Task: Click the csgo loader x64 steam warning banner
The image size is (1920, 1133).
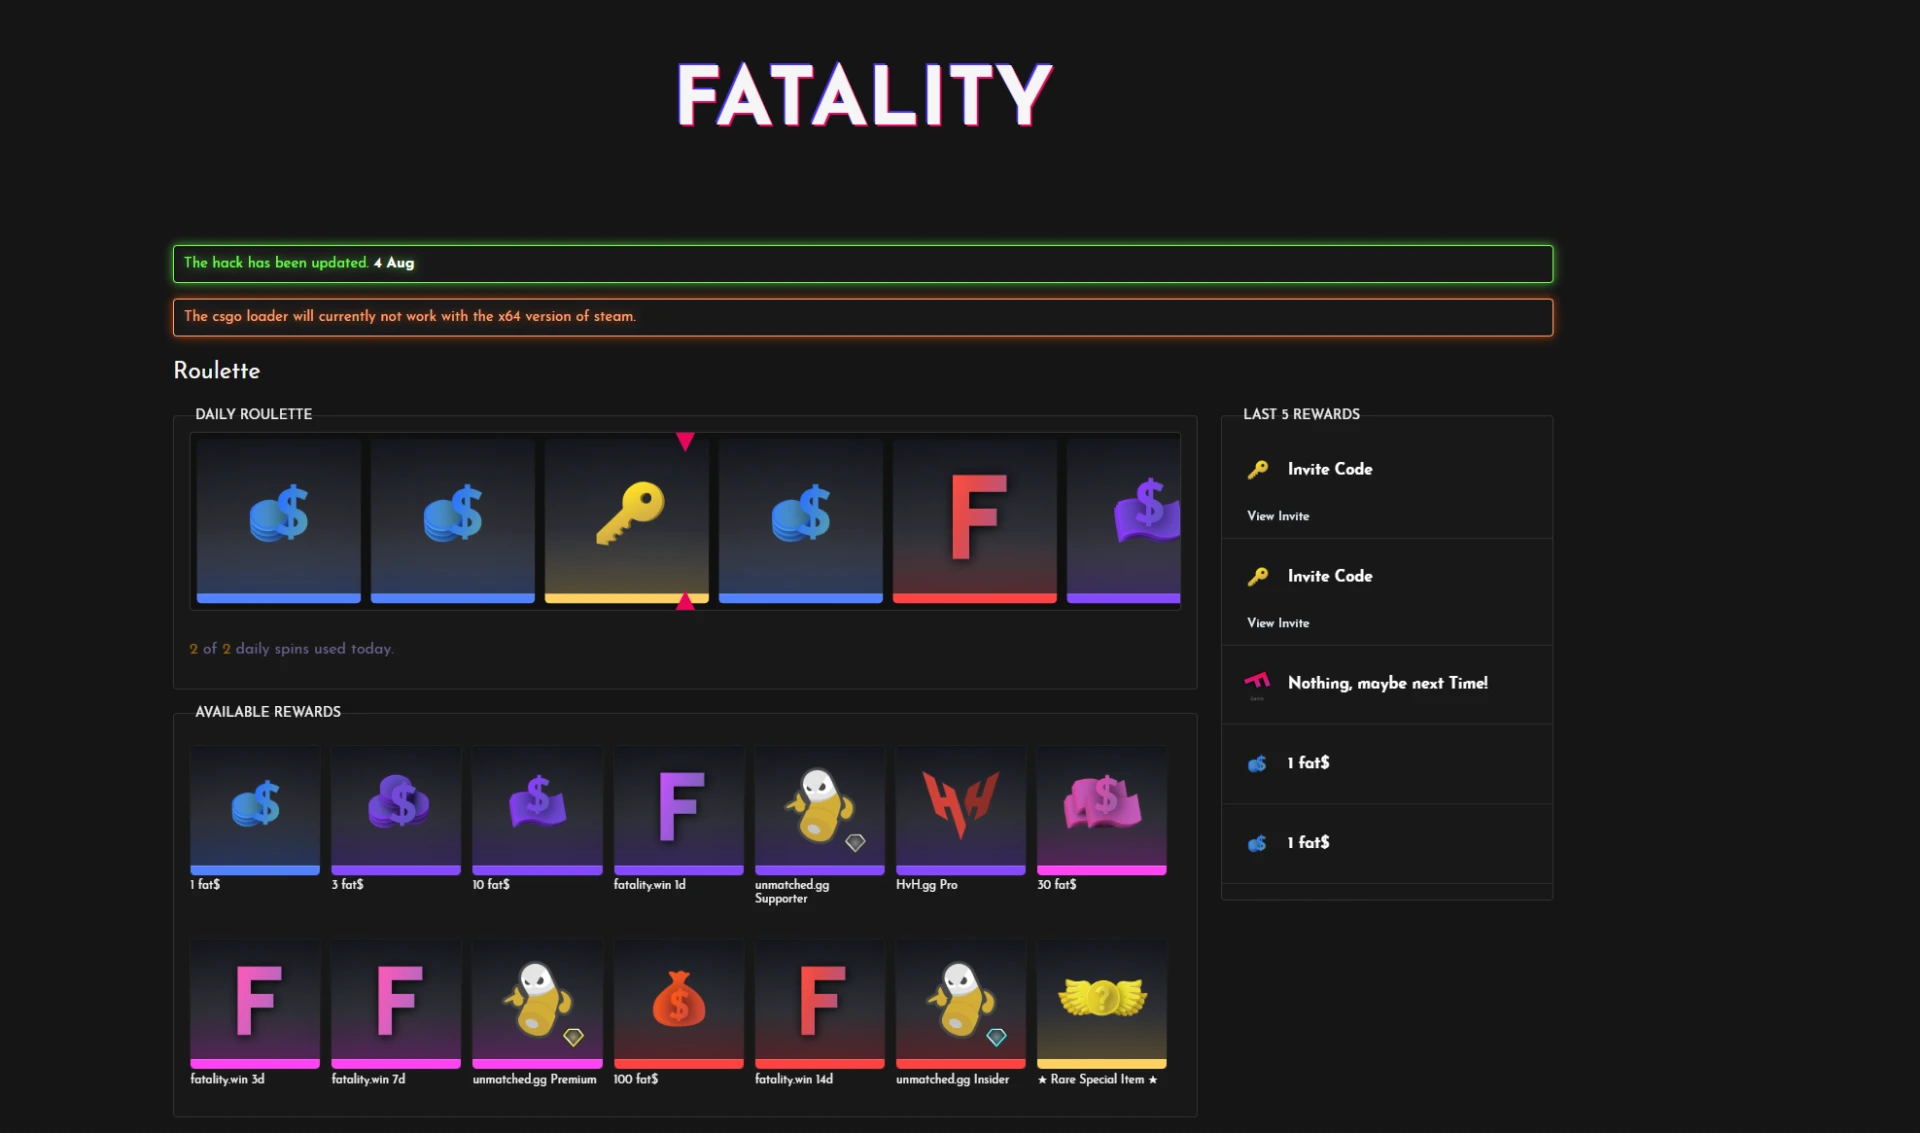Action: click(x=863, y=317)
